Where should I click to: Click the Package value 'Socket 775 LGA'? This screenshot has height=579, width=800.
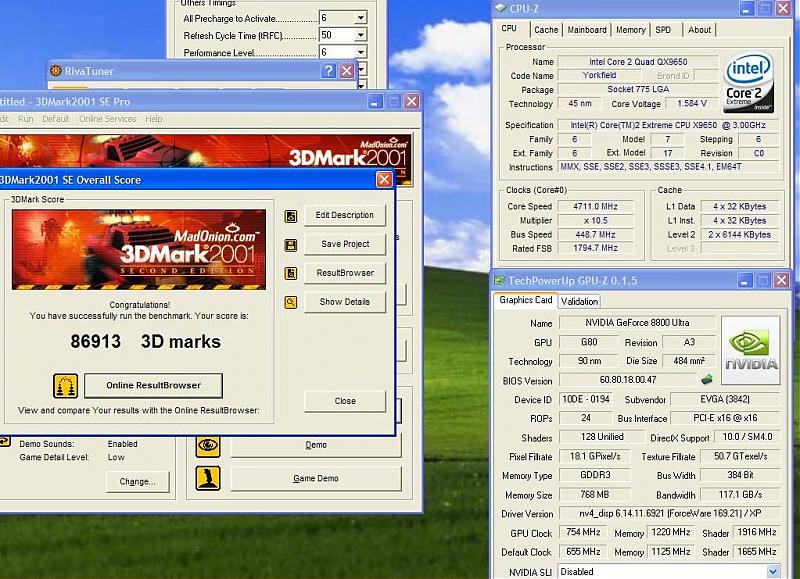pos(638,89)
